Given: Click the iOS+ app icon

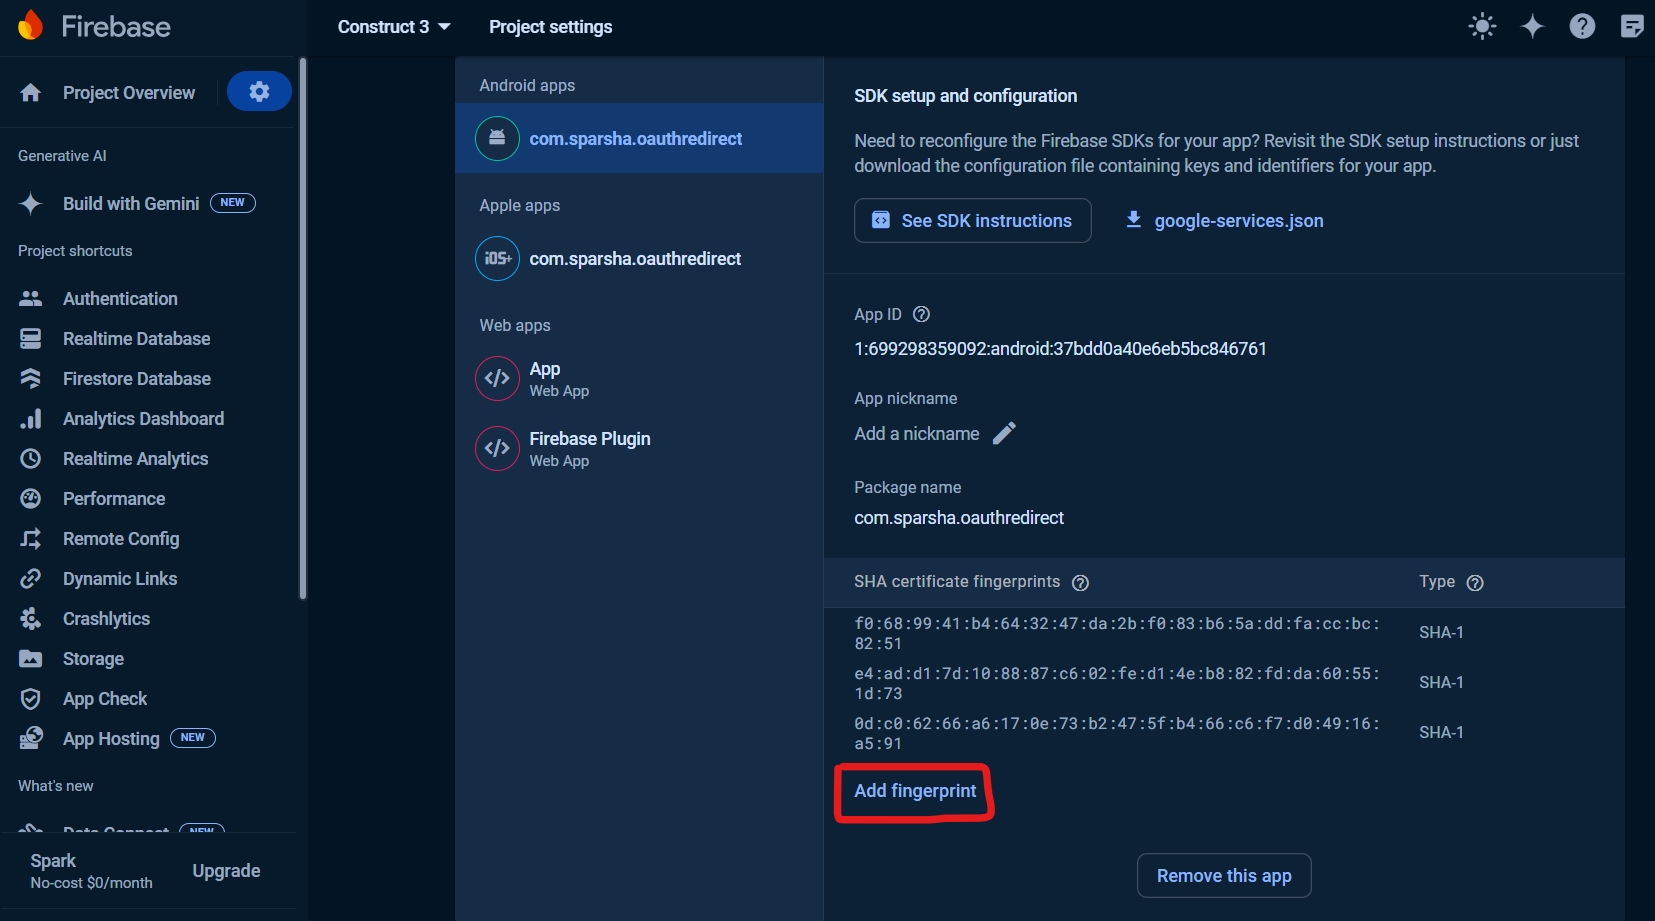Looking at the screenshot, I should click(497, 258).
